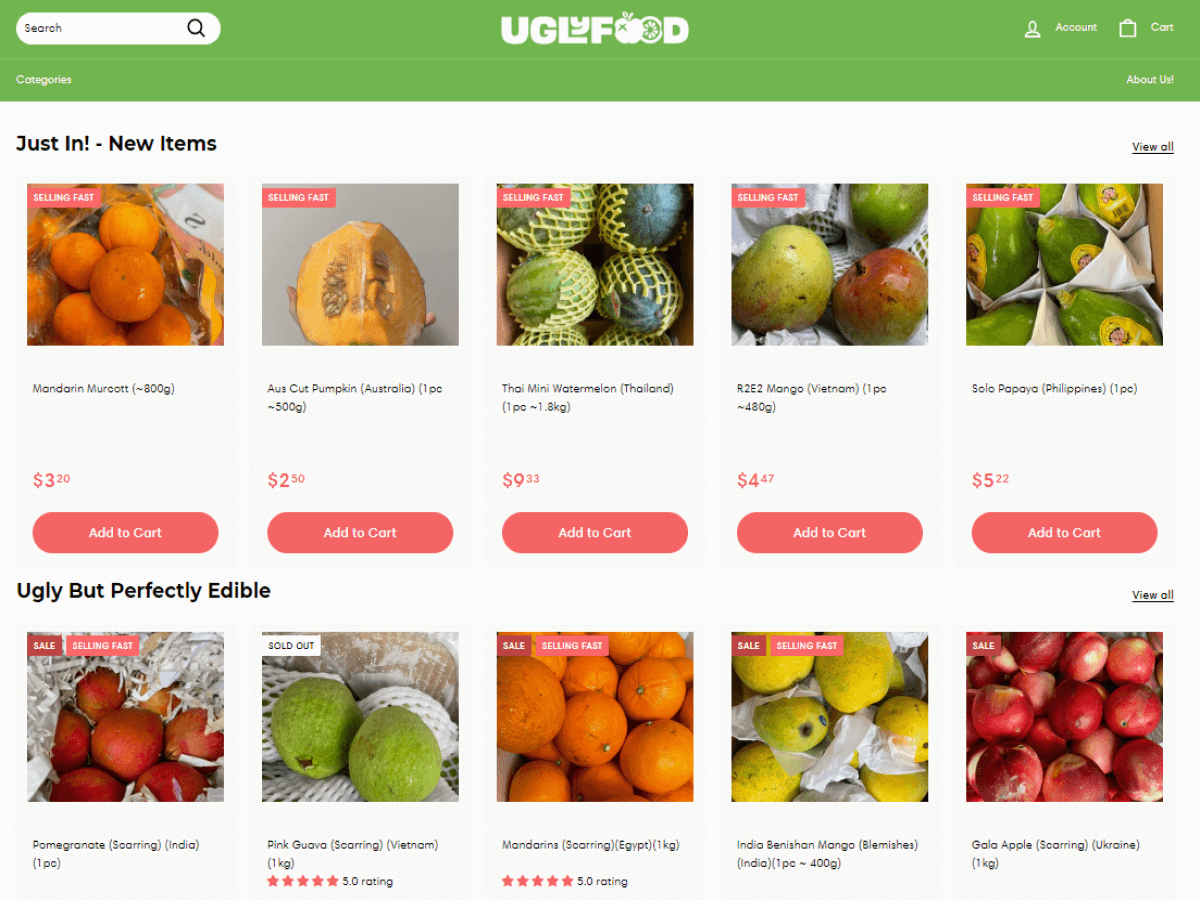The image size is (1200, 900).
Task: Add R2E2 Mango to cart
Action: [830, 533]
